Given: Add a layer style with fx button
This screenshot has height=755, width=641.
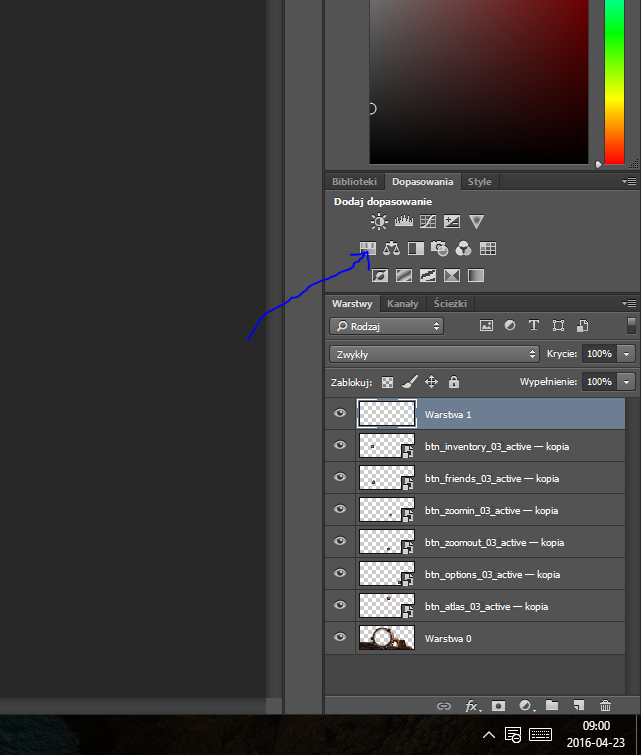Looking at the screenshot, I should pos(473,706).
